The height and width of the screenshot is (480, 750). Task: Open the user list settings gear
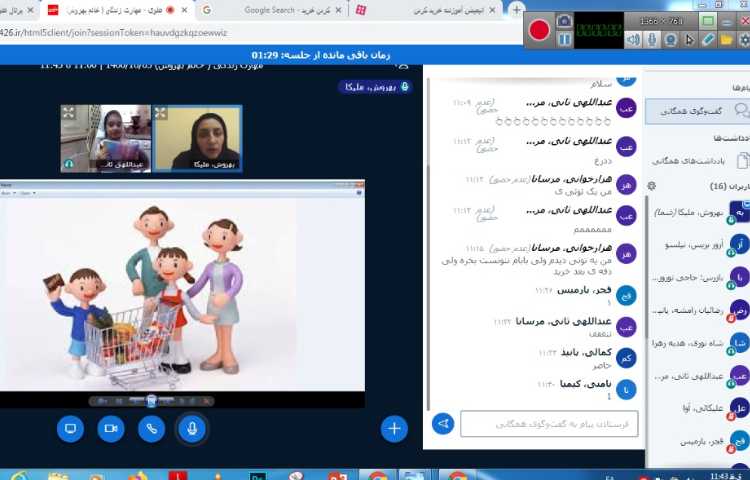651,186
